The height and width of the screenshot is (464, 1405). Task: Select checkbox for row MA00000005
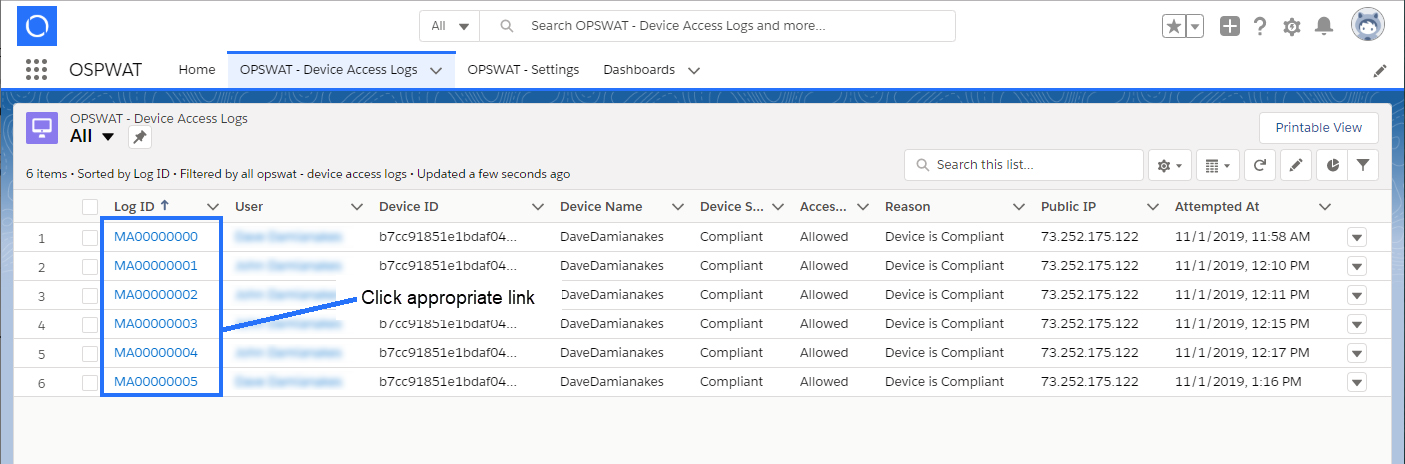tap(90, 383)
